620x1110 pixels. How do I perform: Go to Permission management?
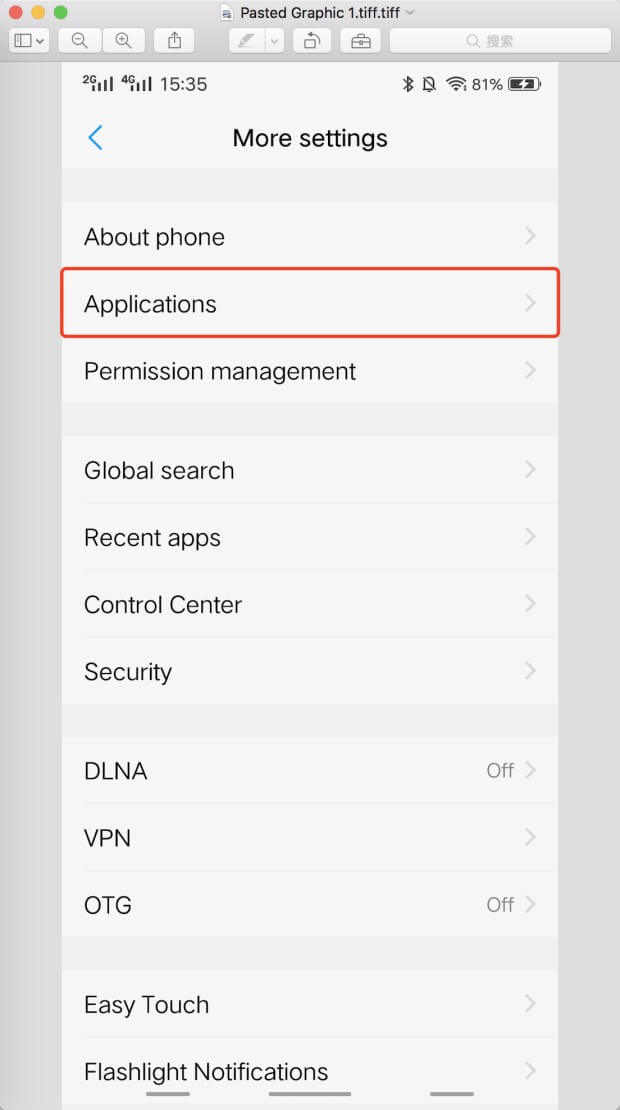[x=310, y=371]
